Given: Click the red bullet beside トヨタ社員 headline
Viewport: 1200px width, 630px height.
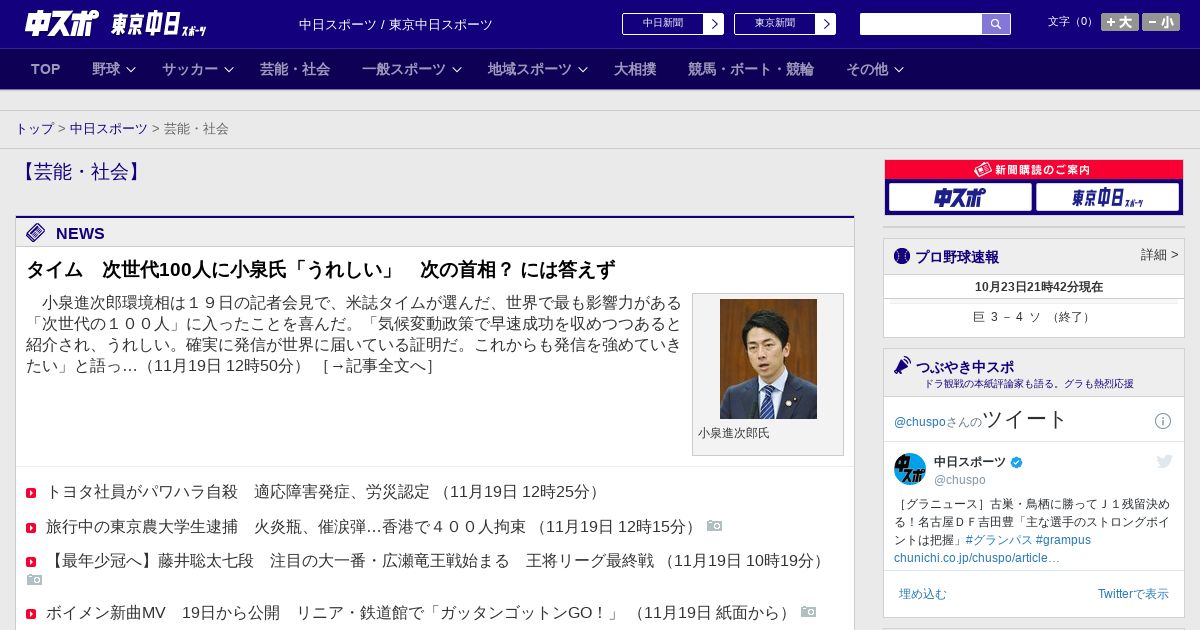Looking at the screenshot, I should click(x=31, y=493).
